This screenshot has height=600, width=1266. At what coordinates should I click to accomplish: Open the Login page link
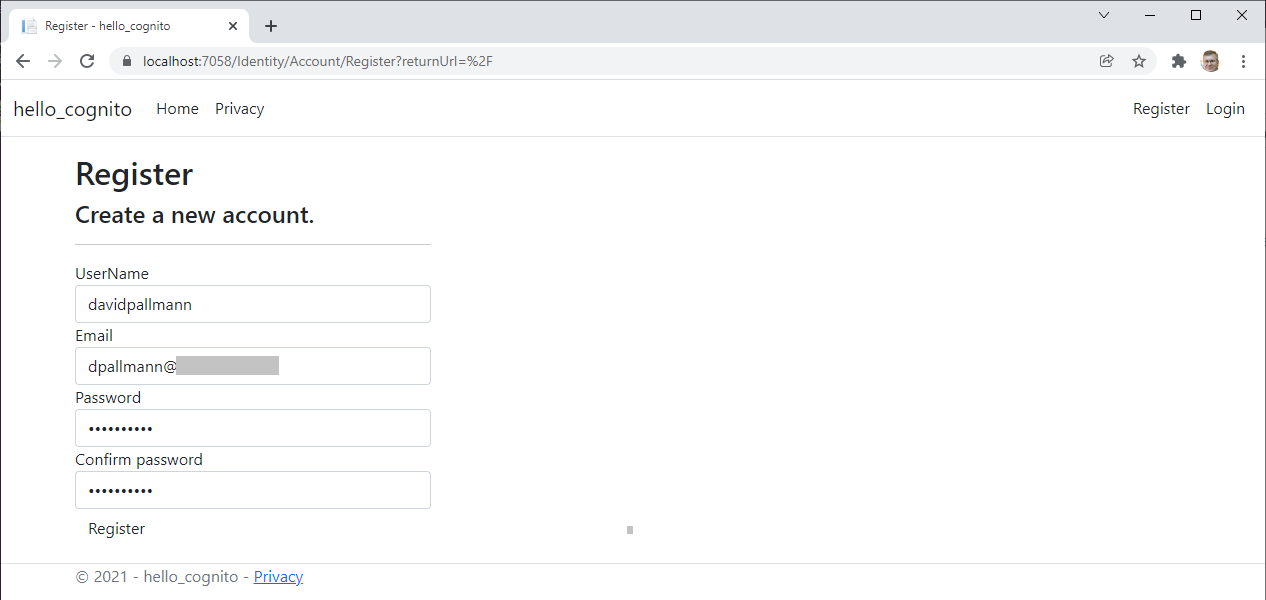[x=1225, y=109]
